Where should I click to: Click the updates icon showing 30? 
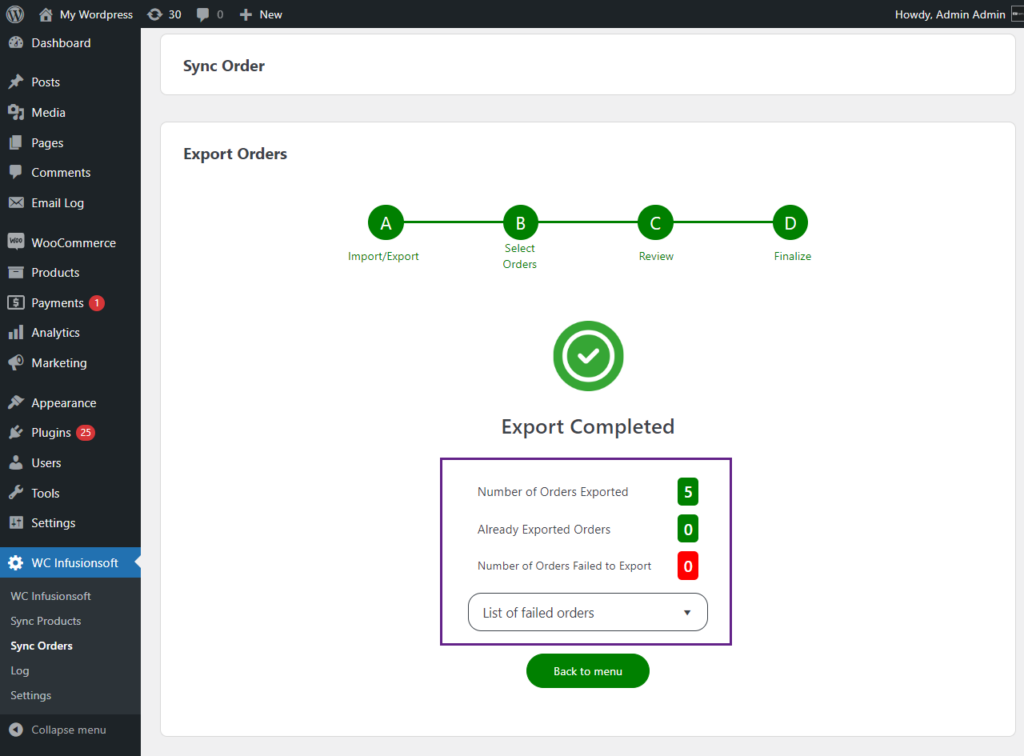click(154, 14)
